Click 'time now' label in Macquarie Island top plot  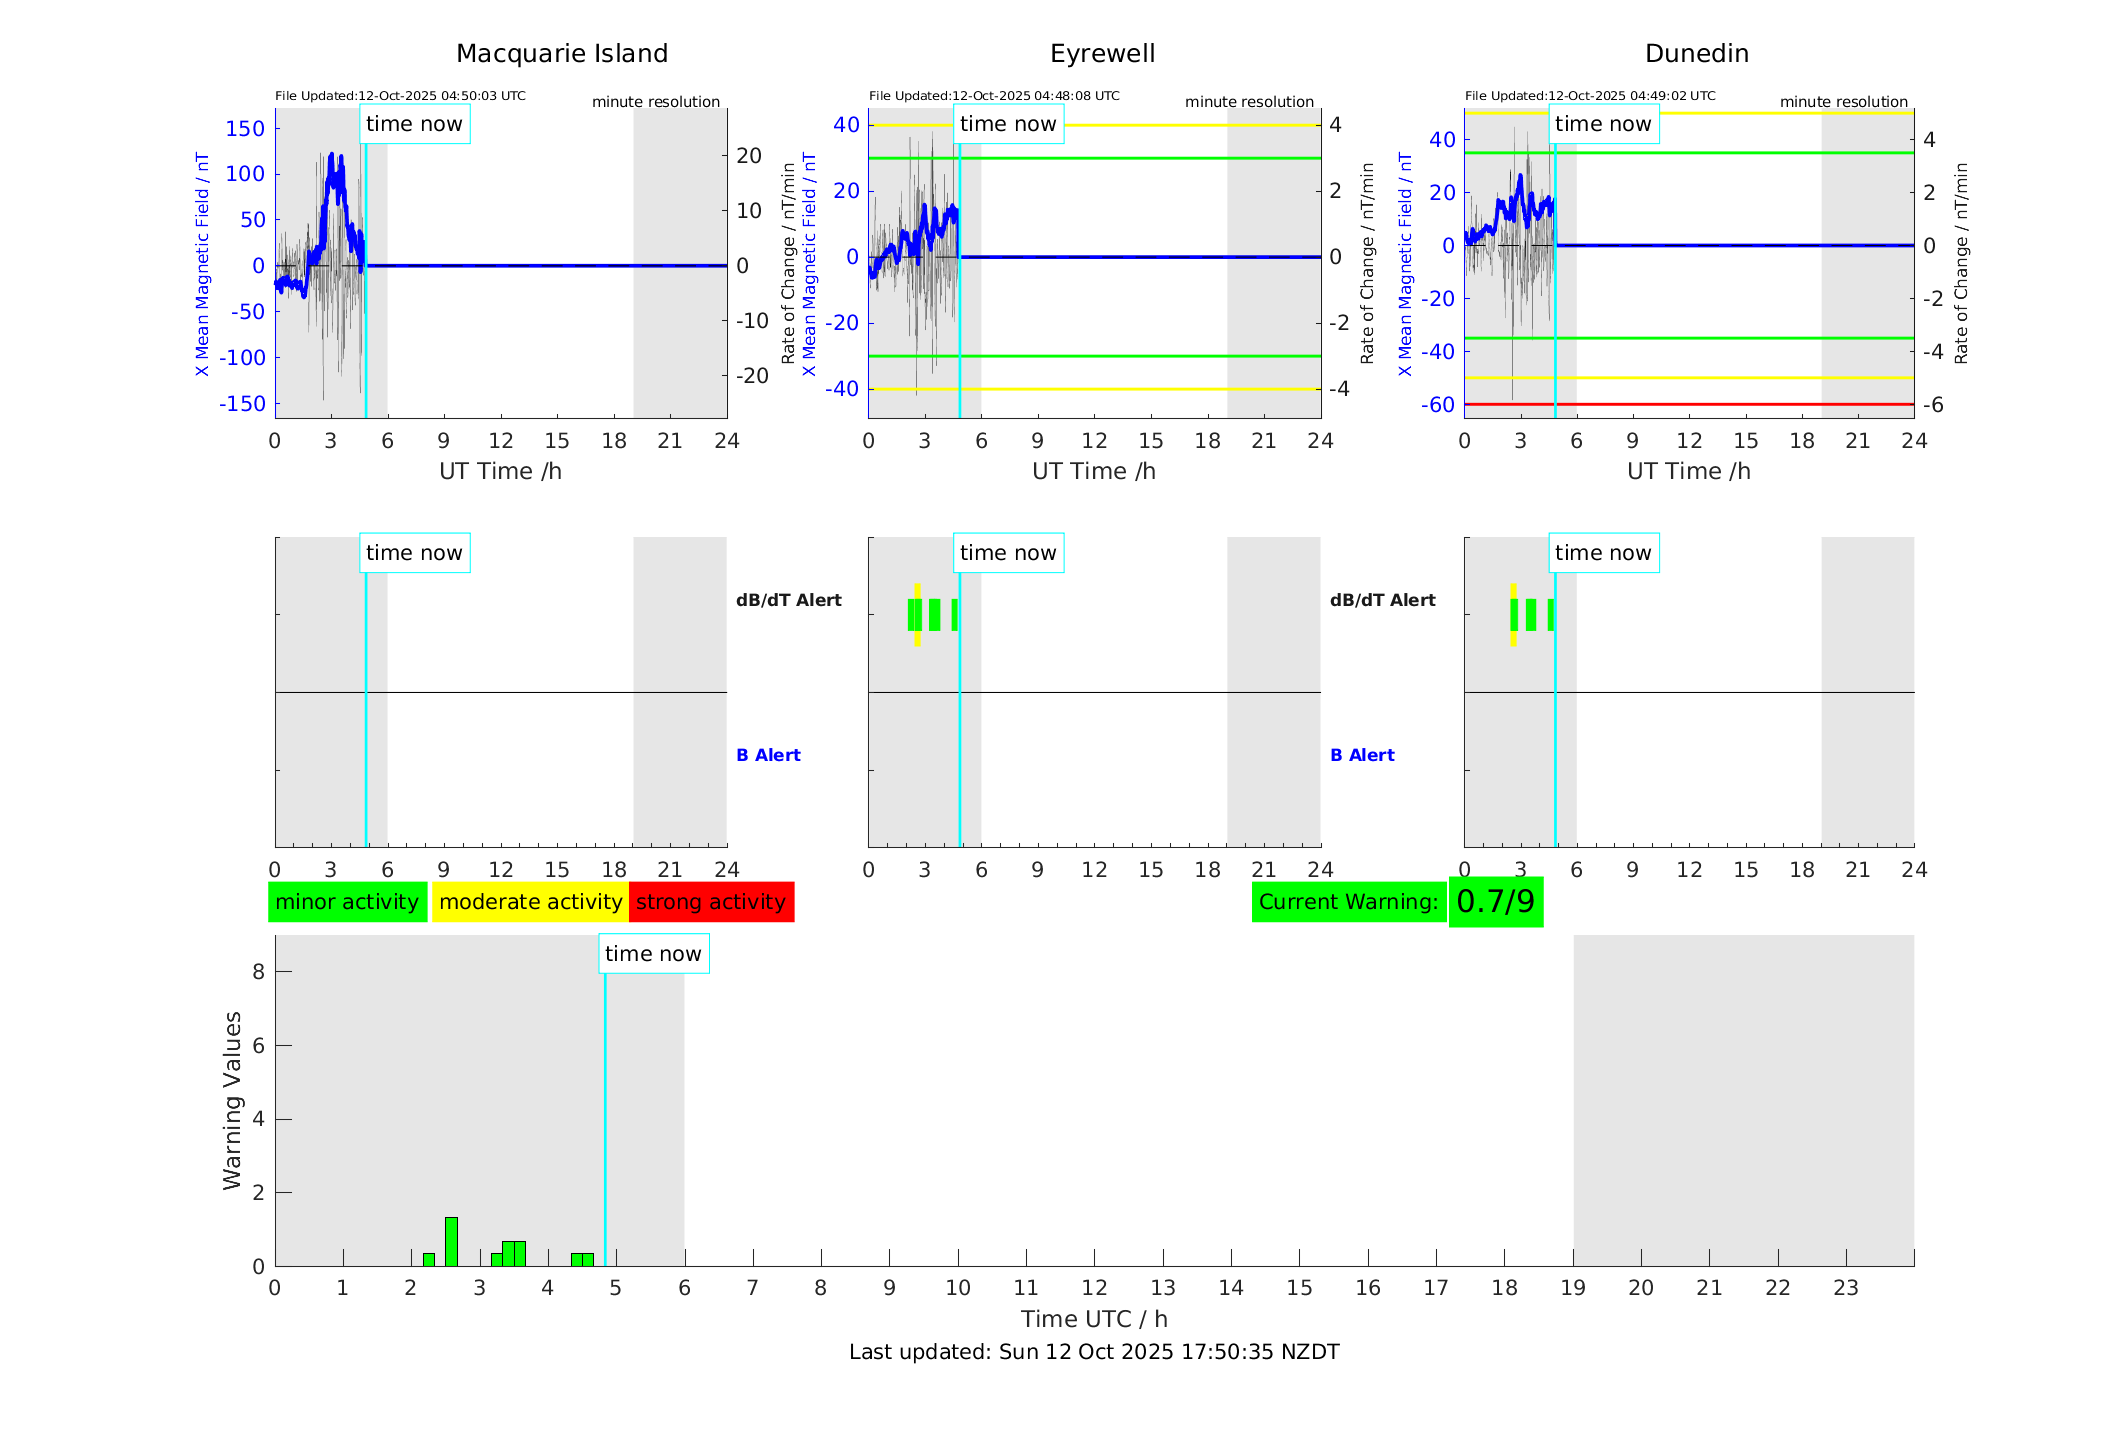click(414, 124)
